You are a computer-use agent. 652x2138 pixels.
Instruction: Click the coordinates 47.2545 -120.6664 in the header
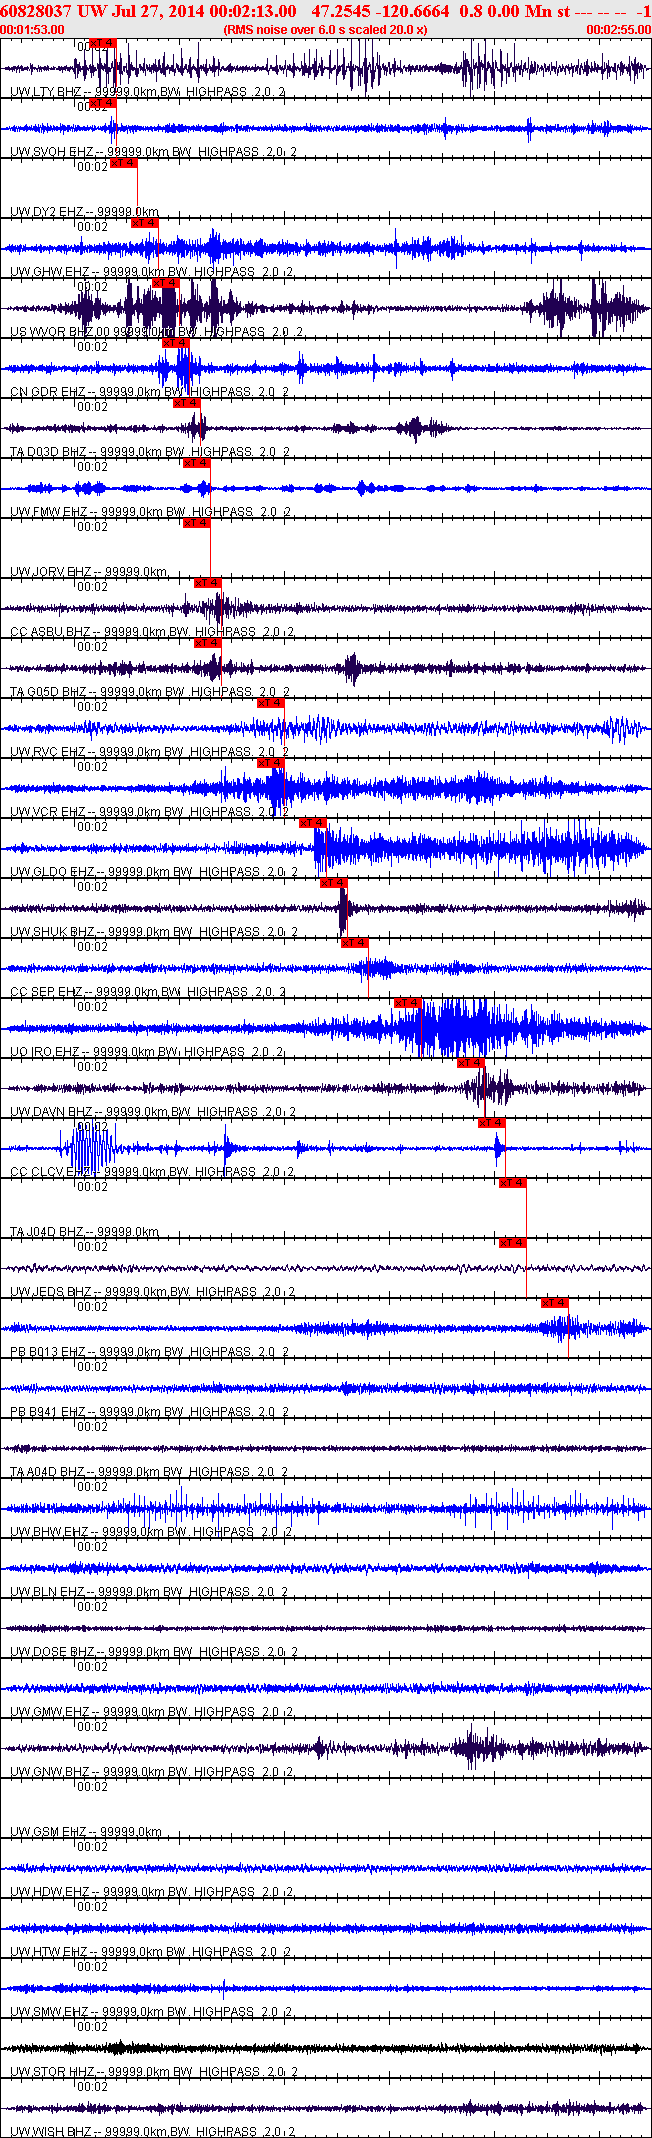[381, 11]
